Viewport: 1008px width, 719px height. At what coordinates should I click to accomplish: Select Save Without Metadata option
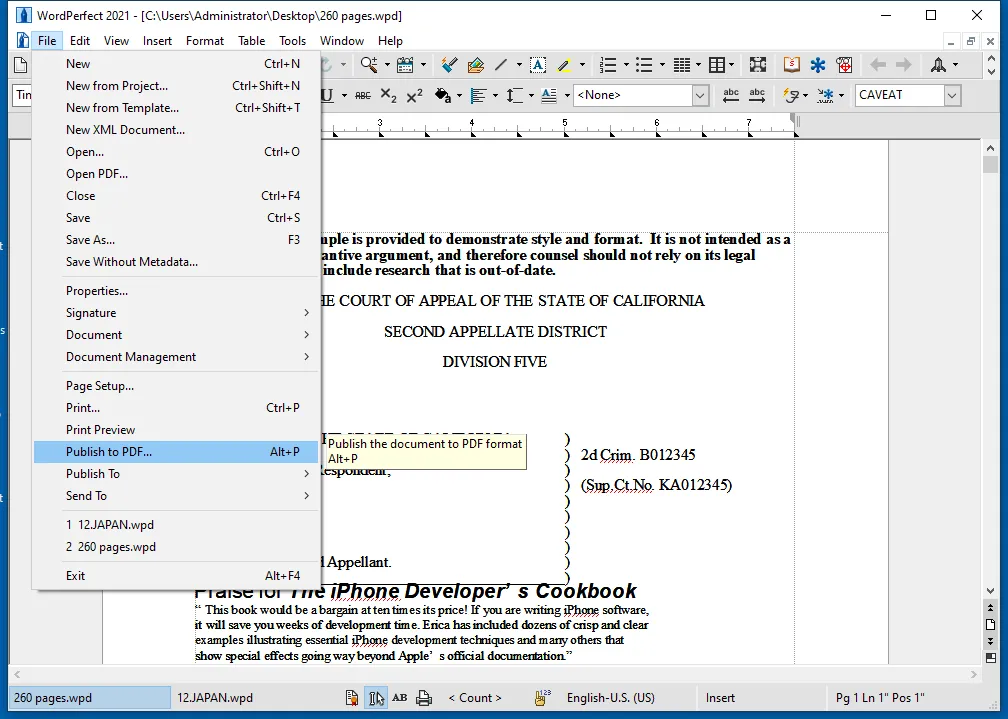coord(176,262)
